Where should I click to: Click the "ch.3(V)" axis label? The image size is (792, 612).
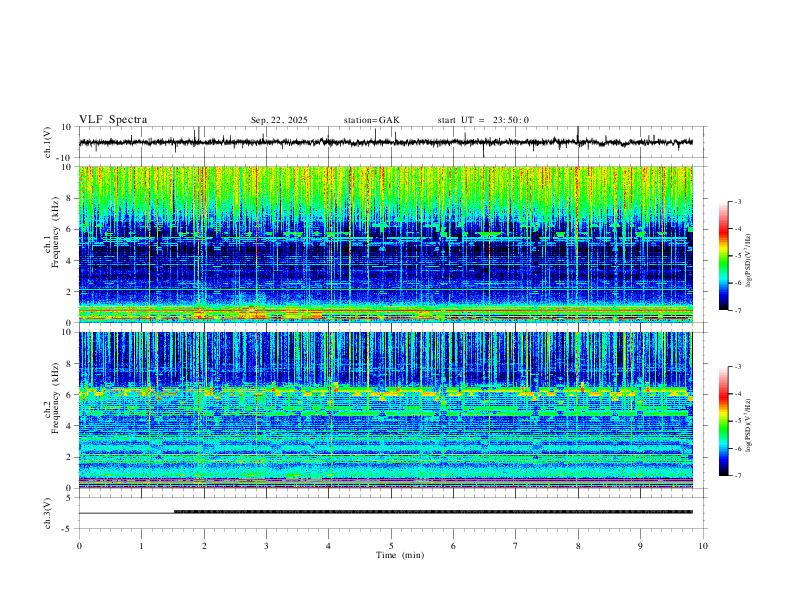[x=48, y=513]
